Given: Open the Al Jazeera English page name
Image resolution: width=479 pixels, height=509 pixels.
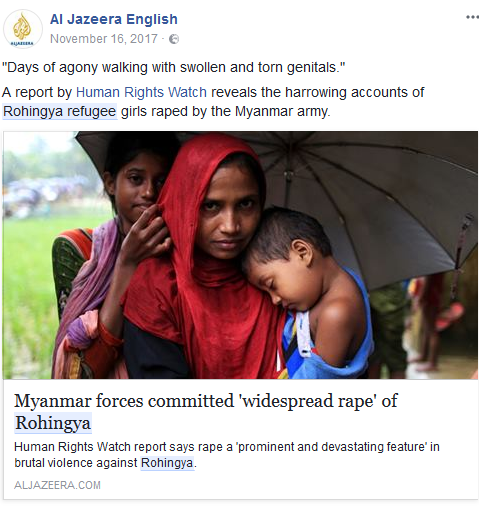Looking at the screenshot, I should coord(114,19).
